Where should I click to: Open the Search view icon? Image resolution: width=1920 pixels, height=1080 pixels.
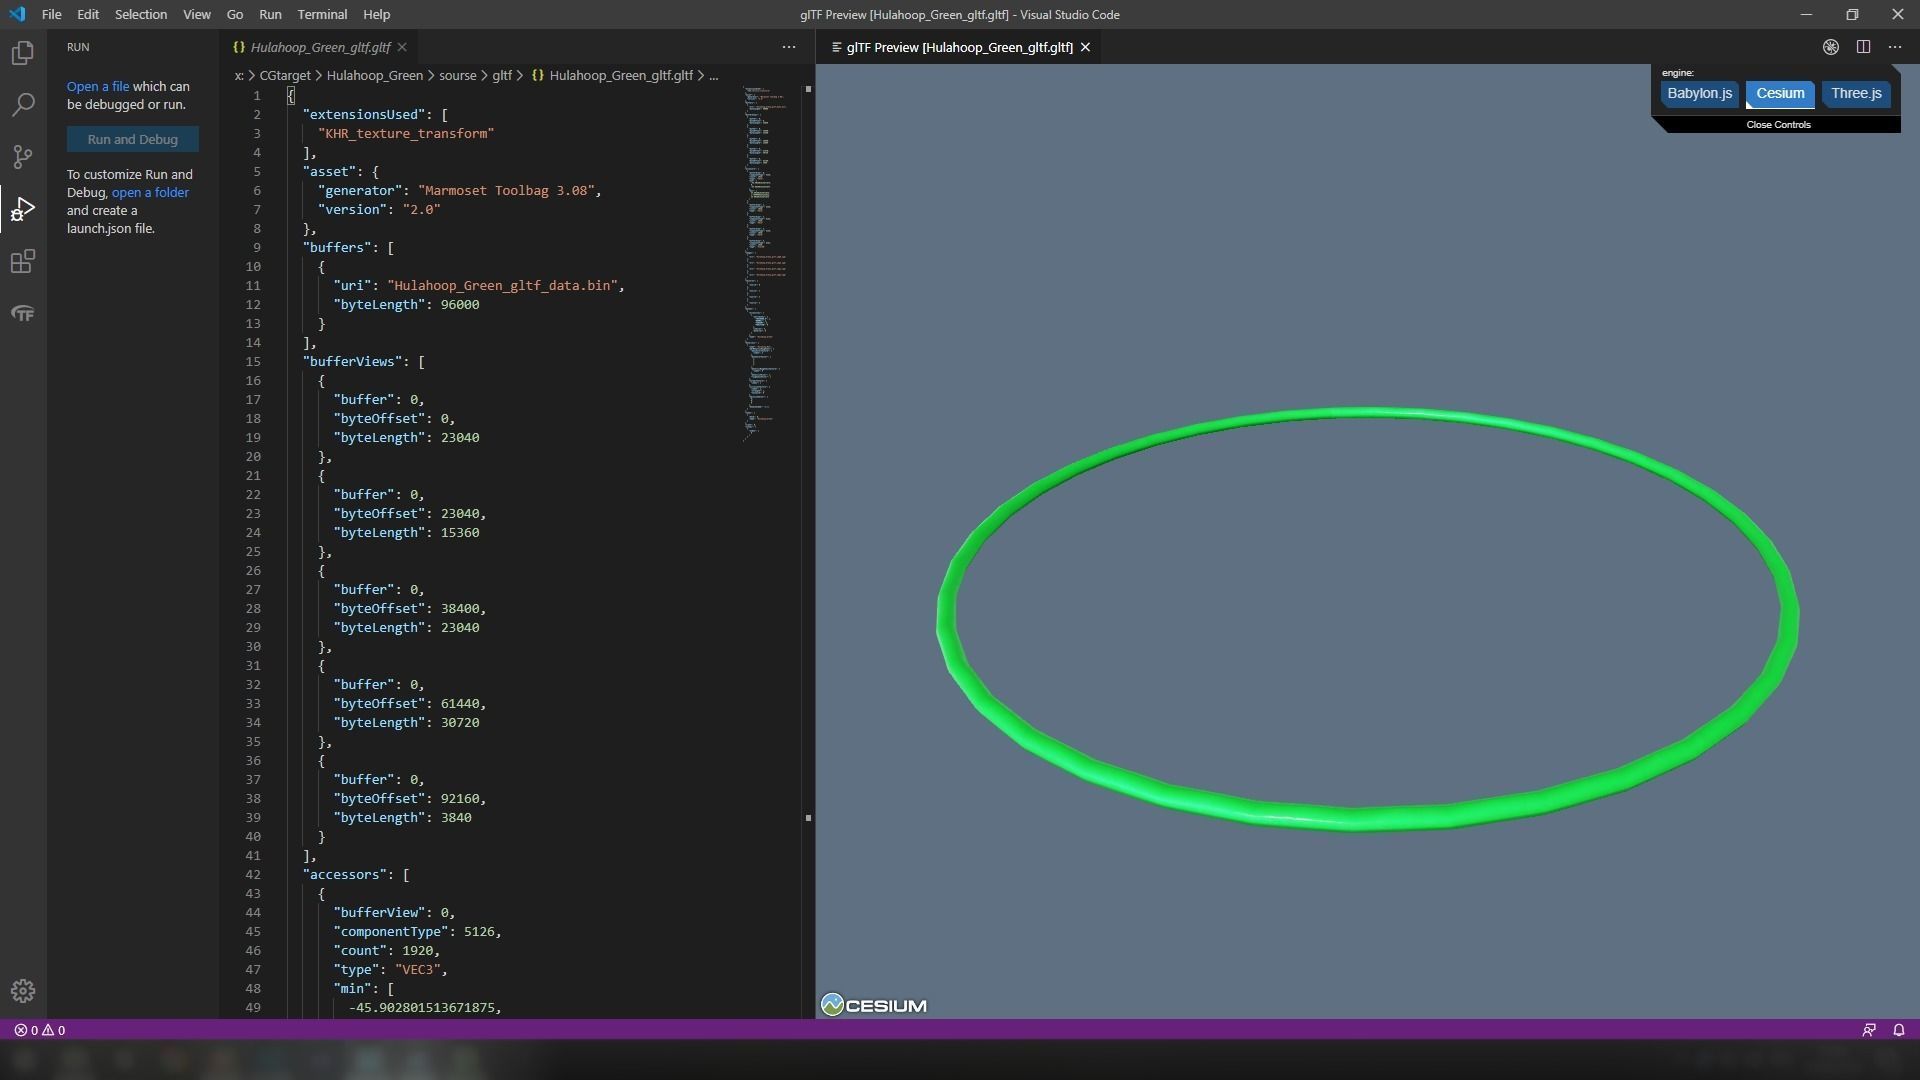[22, 105]
